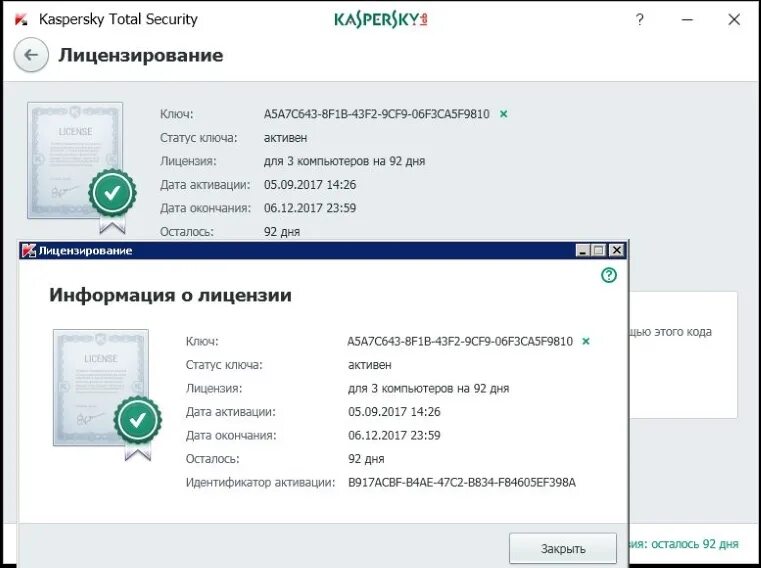Click '92 дня' remaining value in main window
This screenshot has width=761, height=568.
(282, 232)
